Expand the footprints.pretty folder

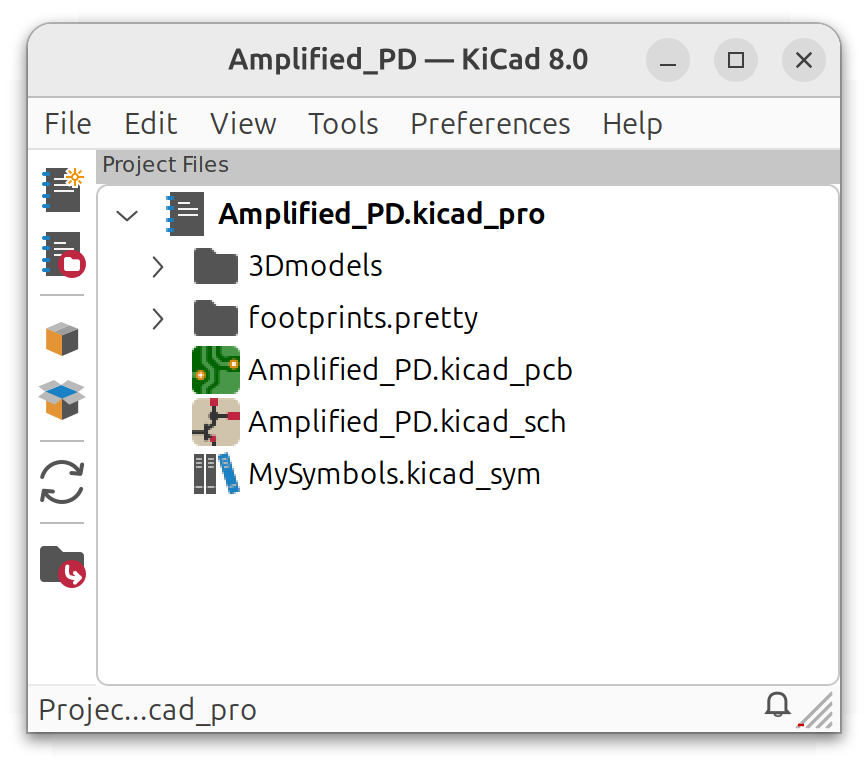(157, 318)
